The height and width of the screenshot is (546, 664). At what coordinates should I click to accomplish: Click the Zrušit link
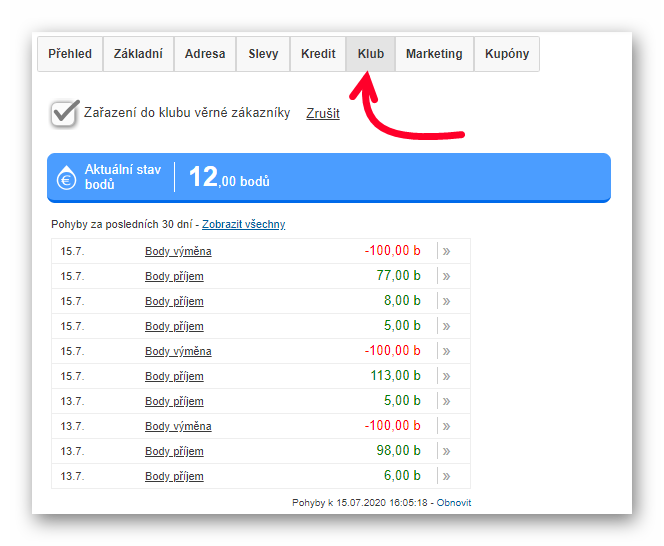pos(323,114)
